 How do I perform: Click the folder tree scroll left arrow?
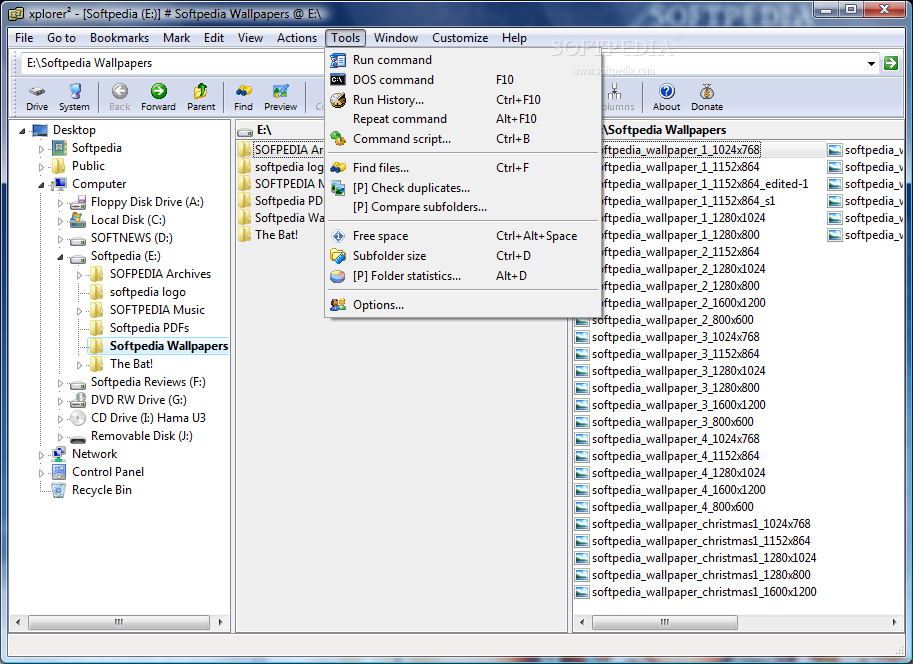(18, 622)
